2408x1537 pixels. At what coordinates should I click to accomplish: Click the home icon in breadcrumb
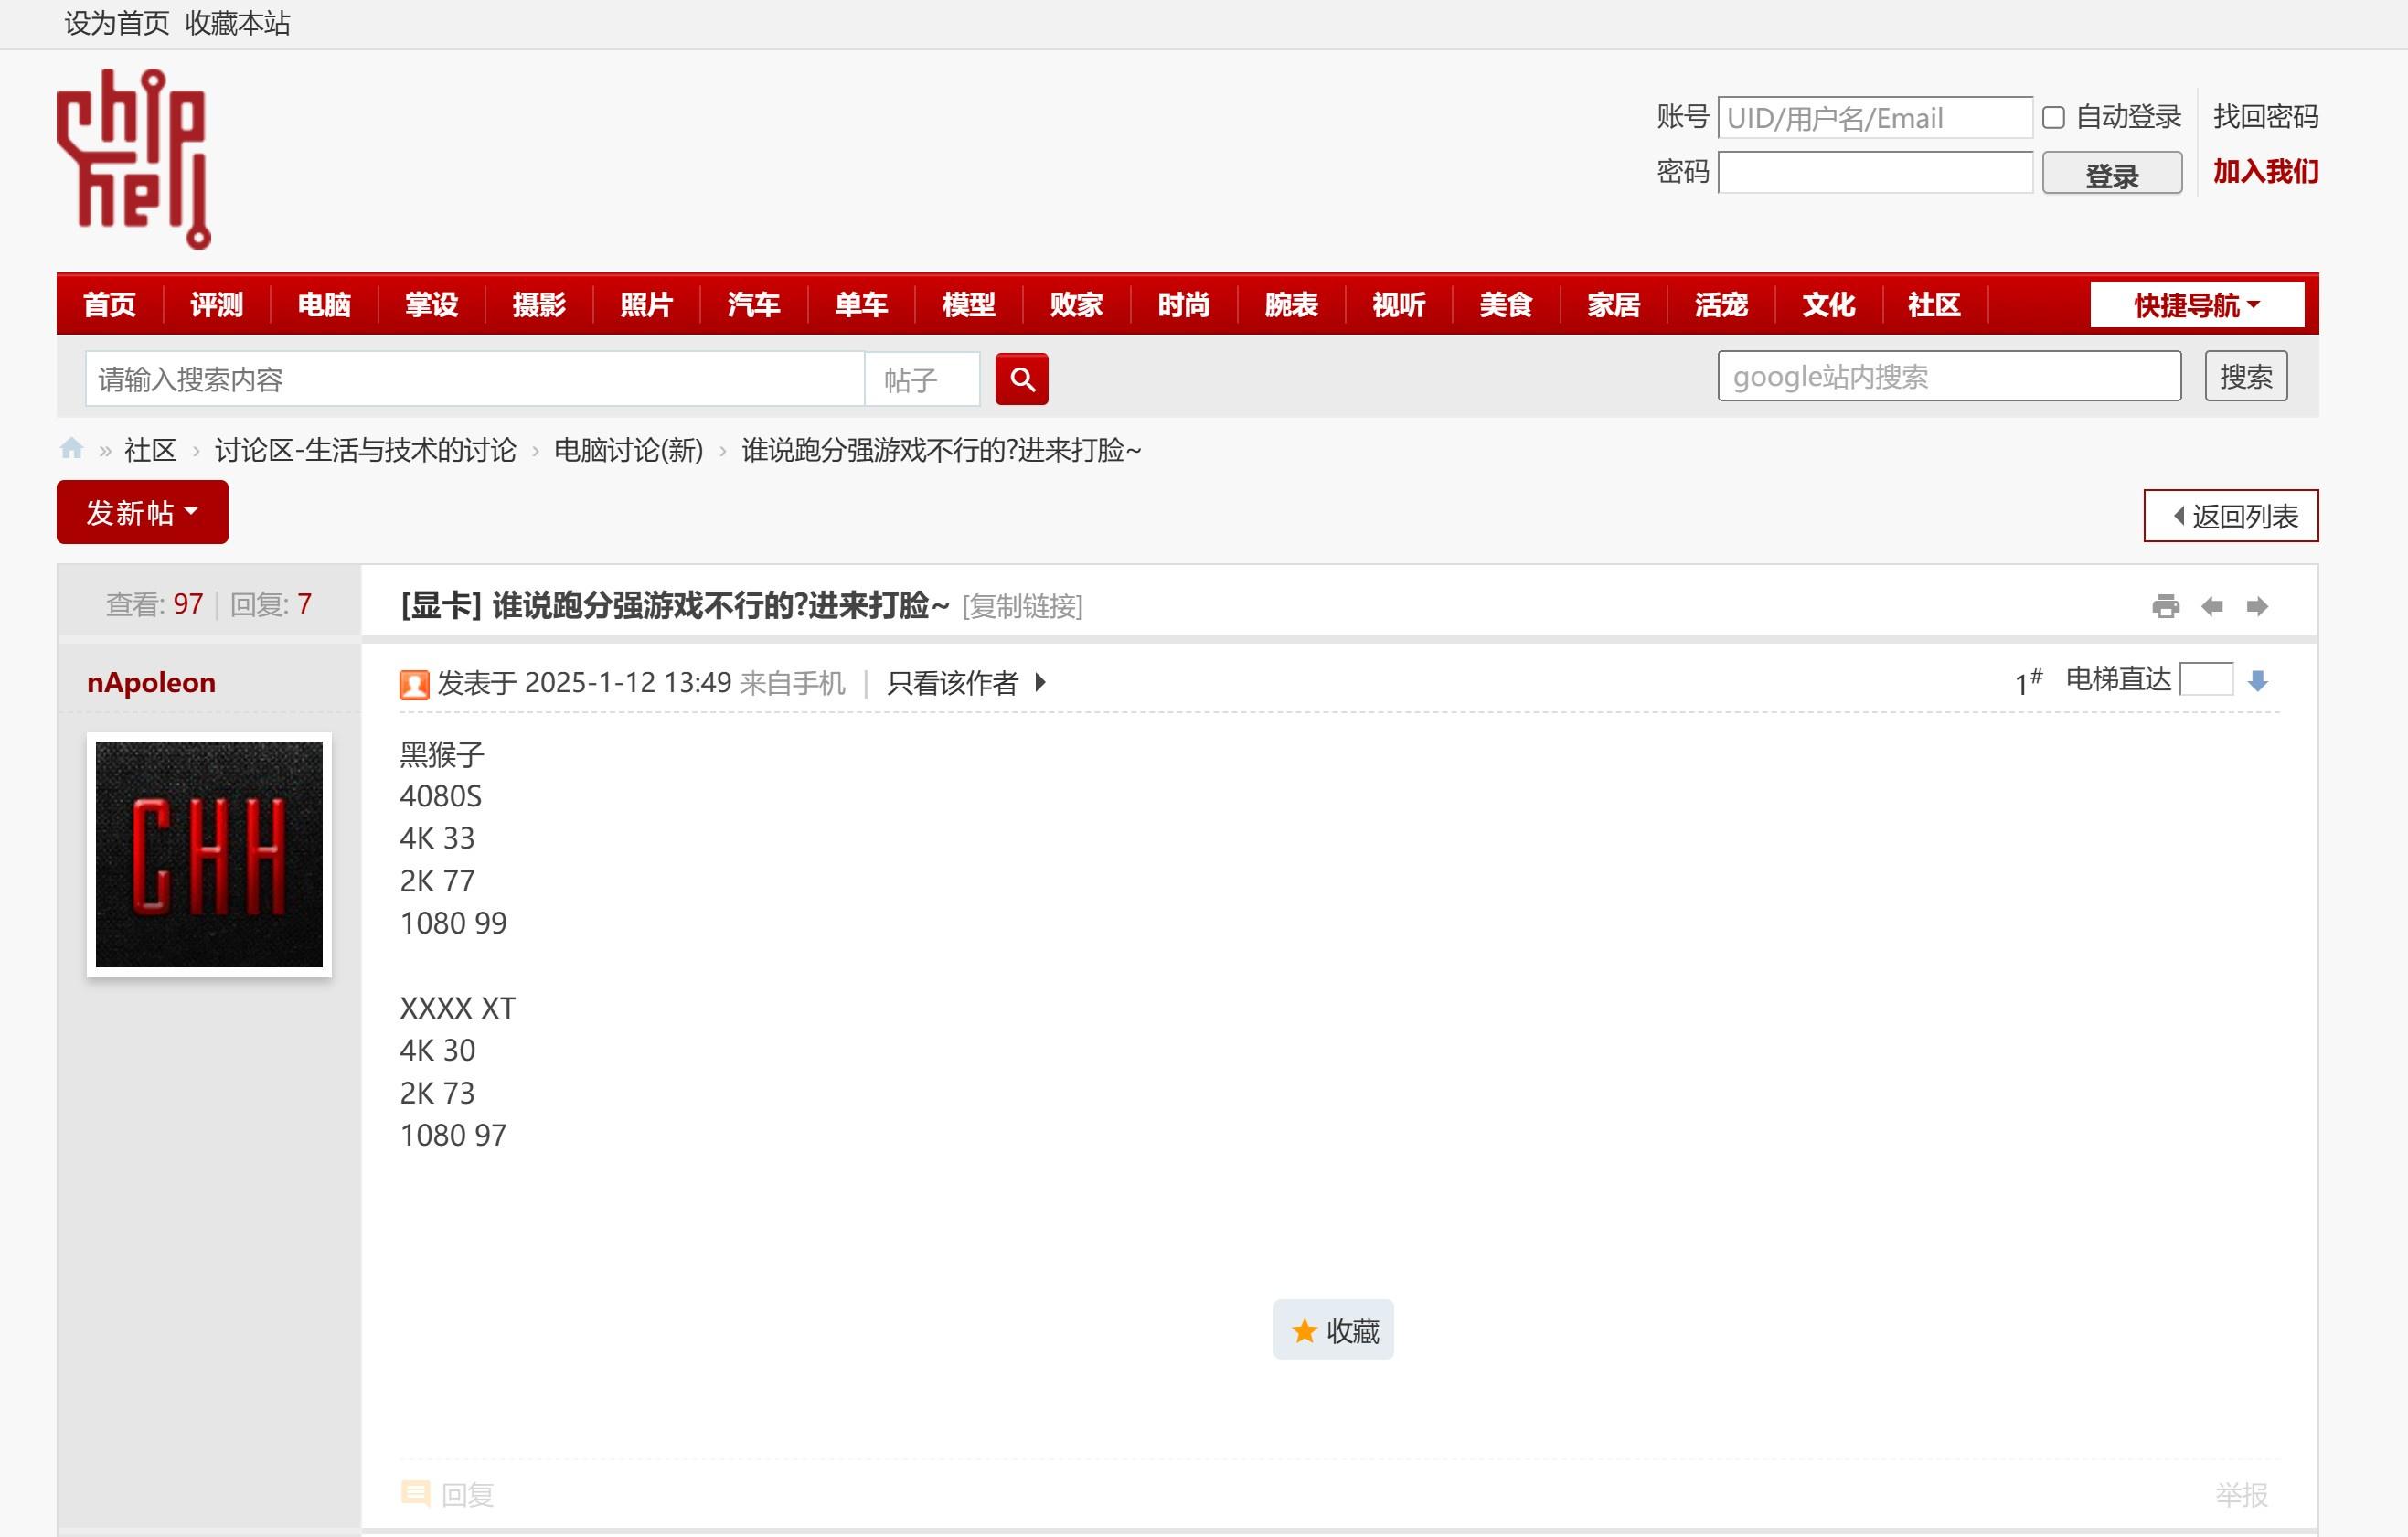(71, 449)
